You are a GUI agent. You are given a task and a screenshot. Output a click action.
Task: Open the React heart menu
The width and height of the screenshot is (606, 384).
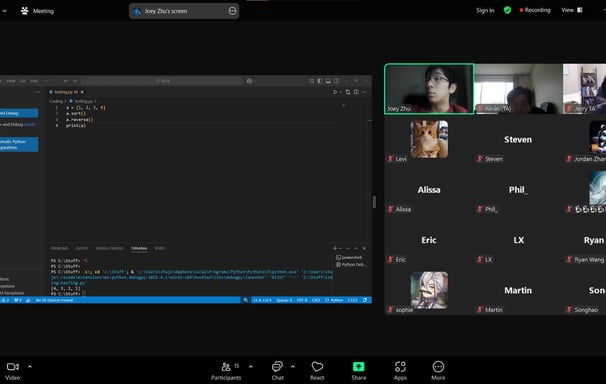(317, 371)
